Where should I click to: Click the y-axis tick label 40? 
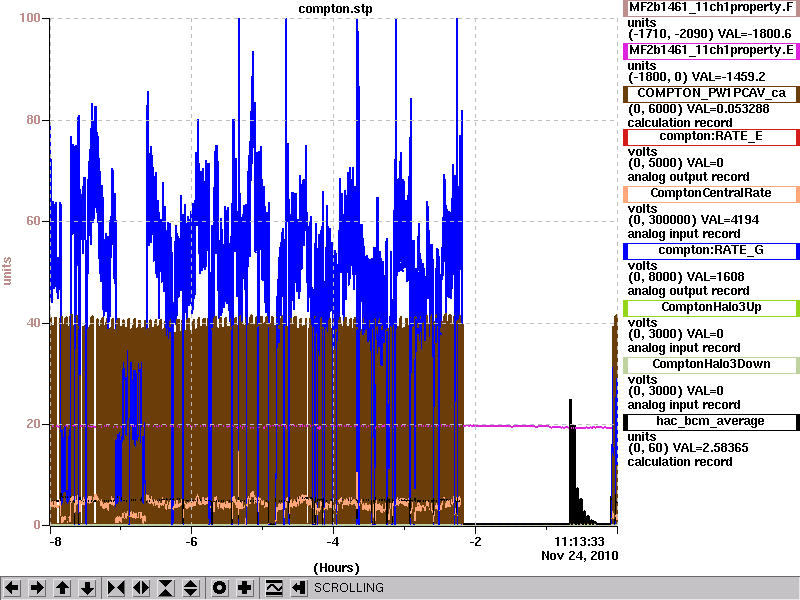click(33, 323)
